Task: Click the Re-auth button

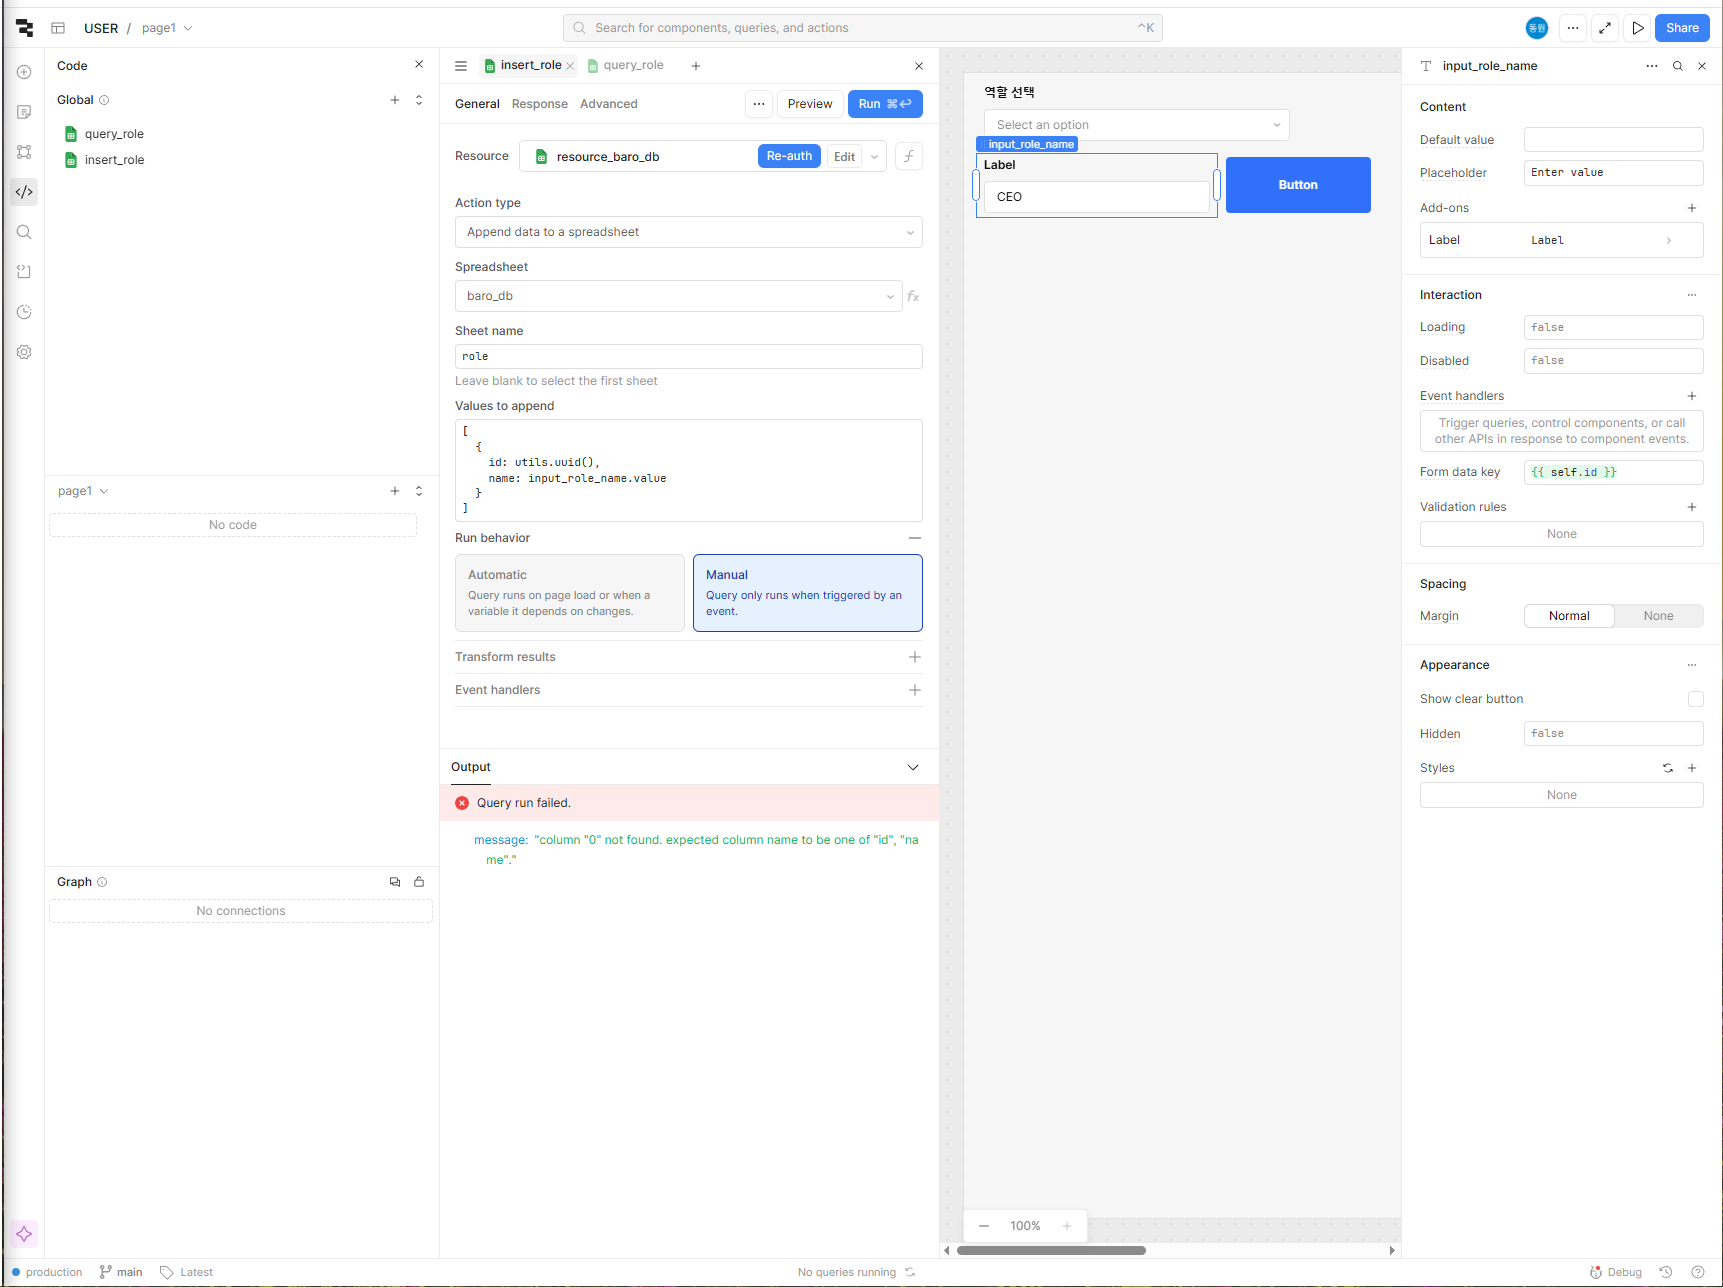Action: [x=789, y=156]
